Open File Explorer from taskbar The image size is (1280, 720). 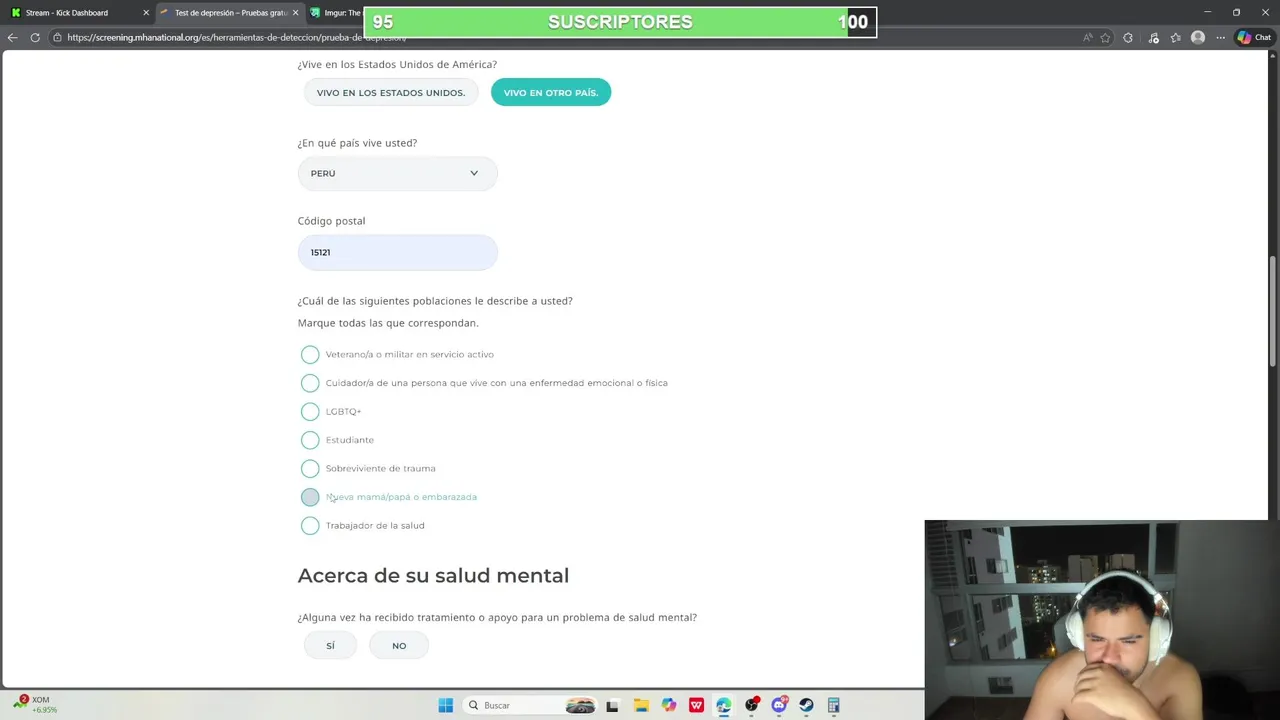tap(641, 705)
